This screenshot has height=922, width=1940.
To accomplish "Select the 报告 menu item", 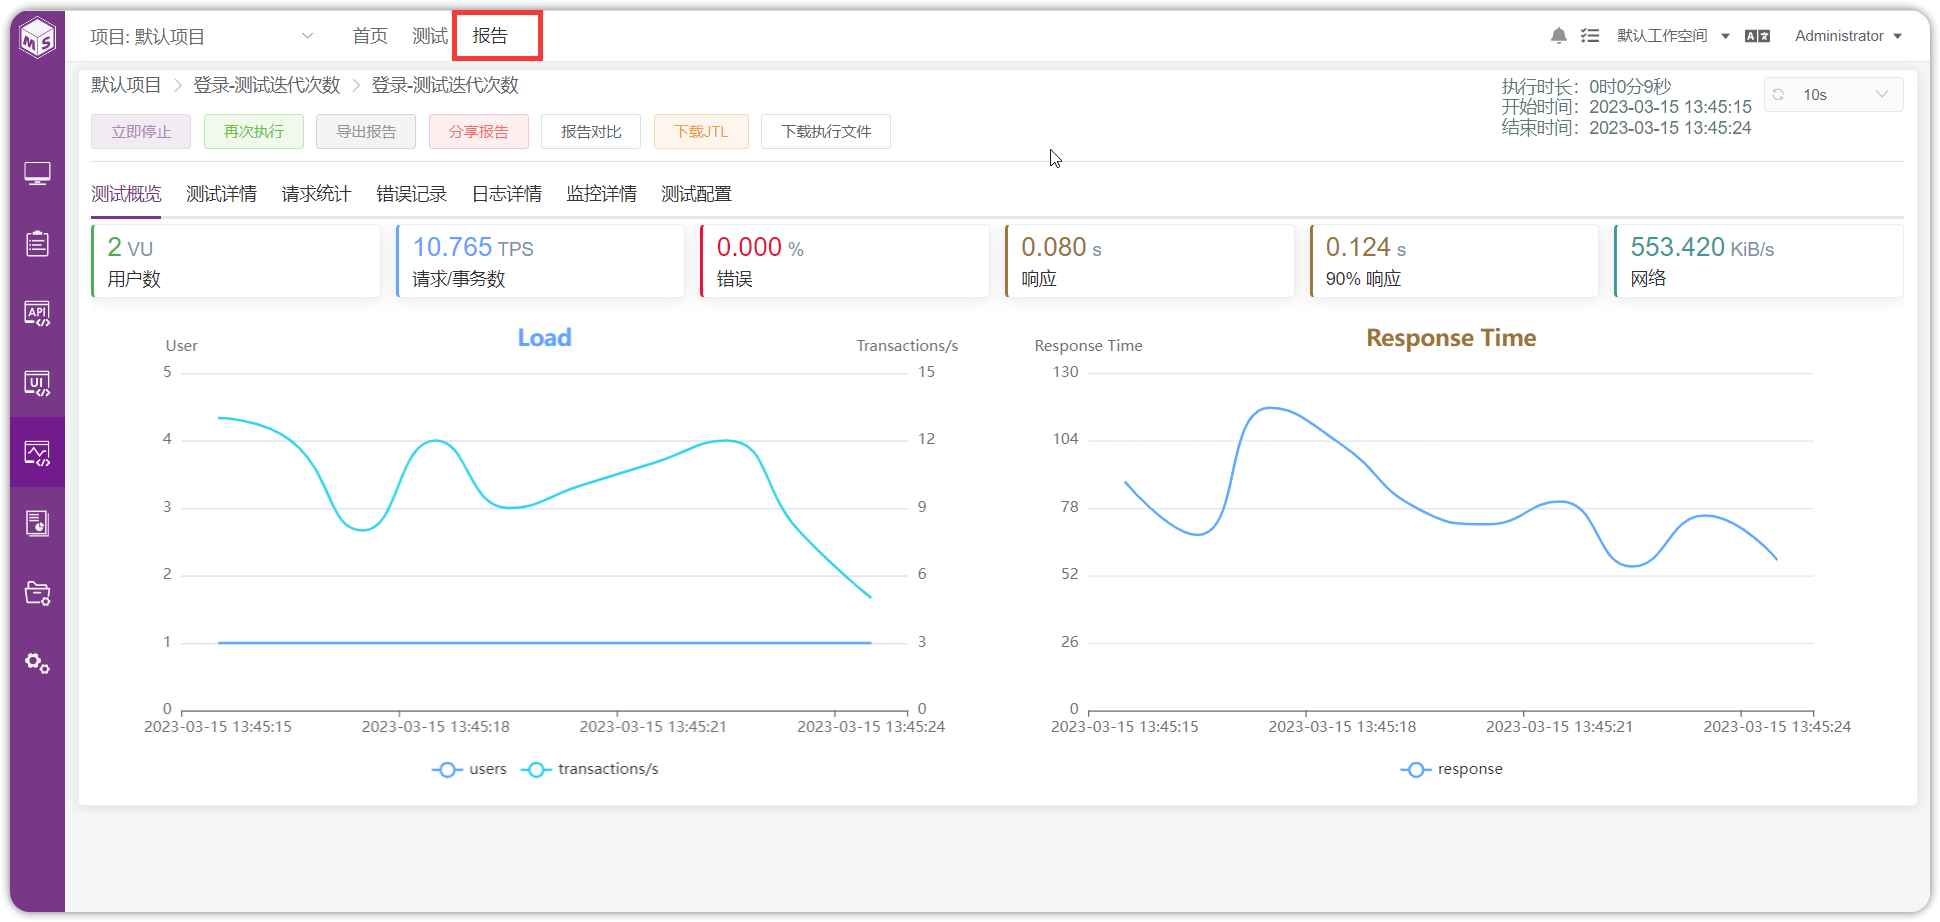I will point(490,36).
